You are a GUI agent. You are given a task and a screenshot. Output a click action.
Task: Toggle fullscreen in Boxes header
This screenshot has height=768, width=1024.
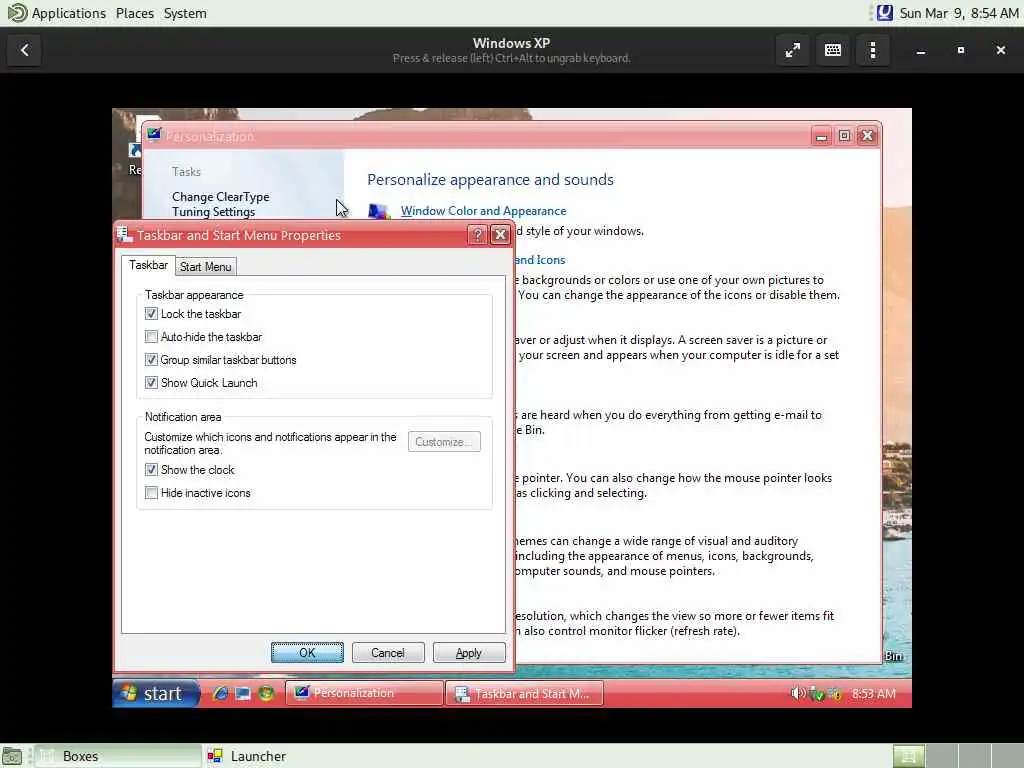[x=793, y=50]
